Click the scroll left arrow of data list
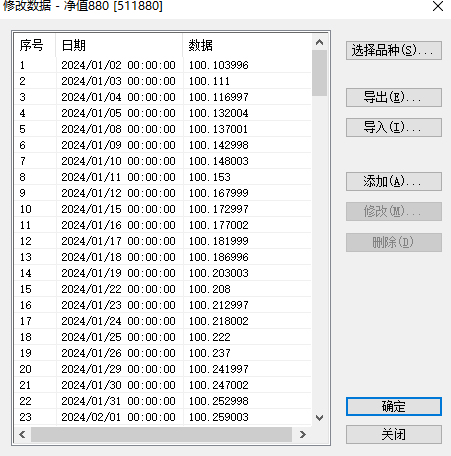This screenshot has height=456, width=451. pyautogui.click(x=22, y=434)
